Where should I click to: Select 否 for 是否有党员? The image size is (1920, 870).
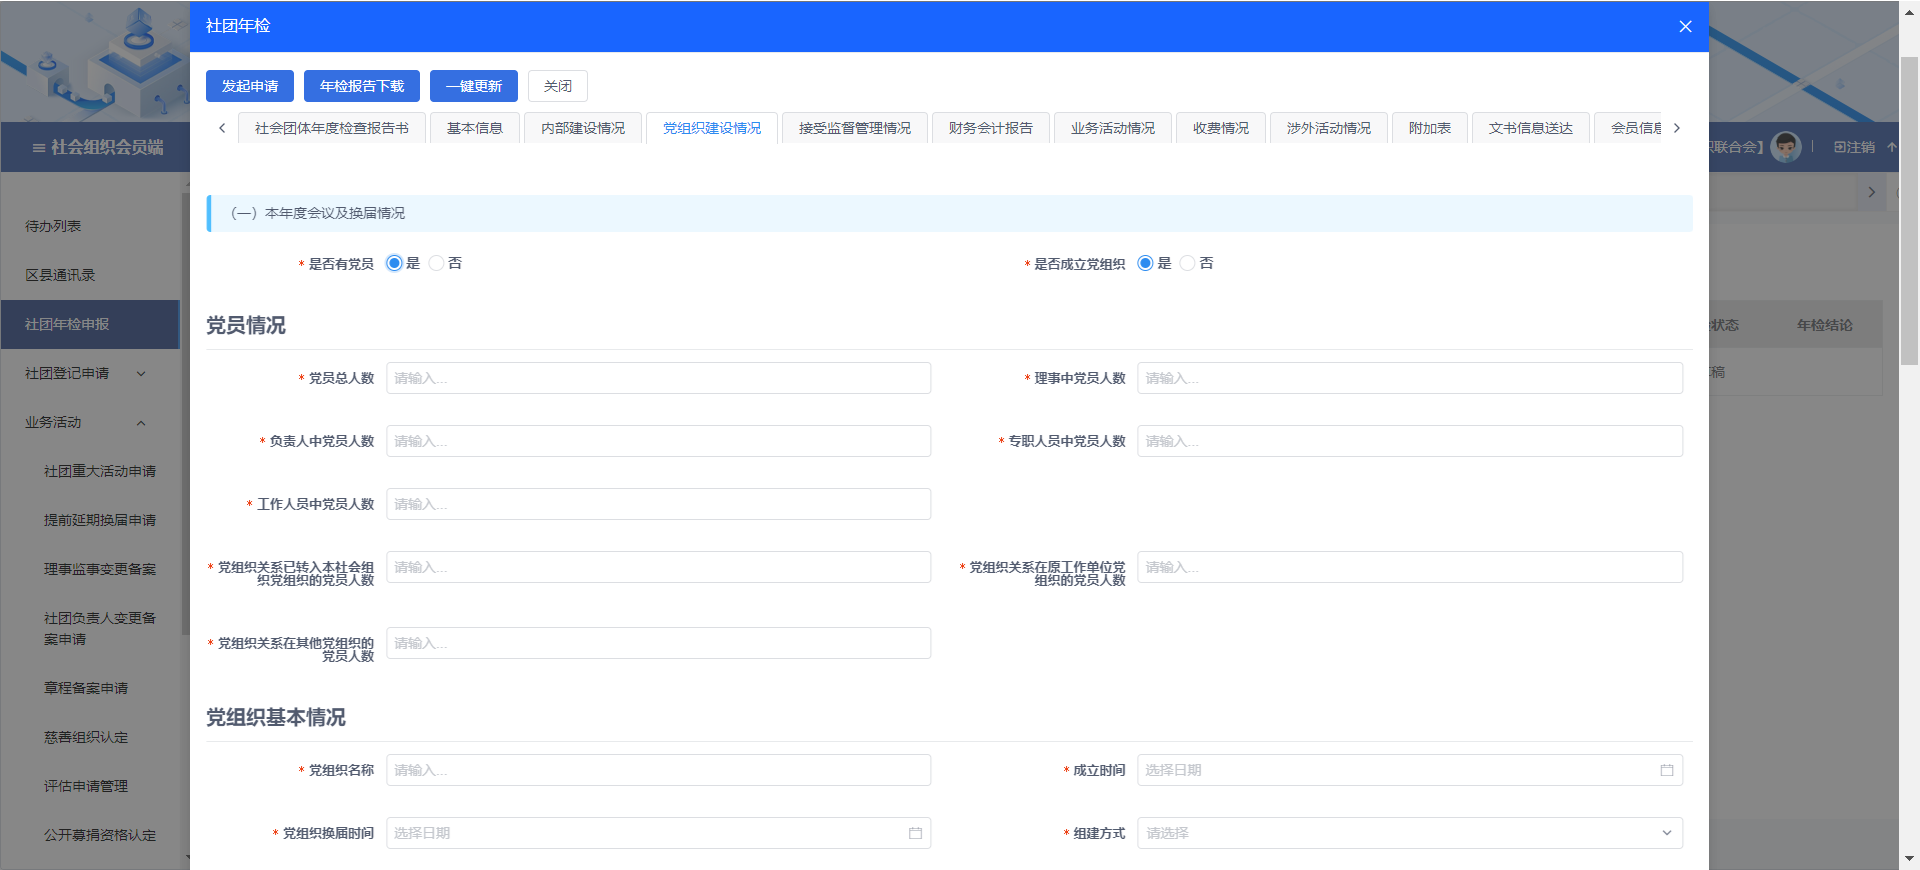pos(437,263)
